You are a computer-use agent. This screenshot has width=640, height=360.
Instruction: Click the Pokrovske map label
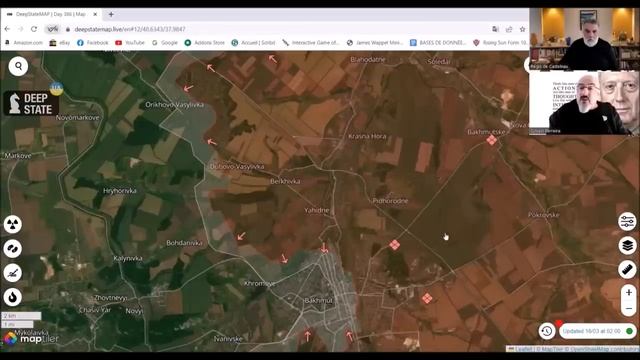pyautogui.click(x=544, y=215)
